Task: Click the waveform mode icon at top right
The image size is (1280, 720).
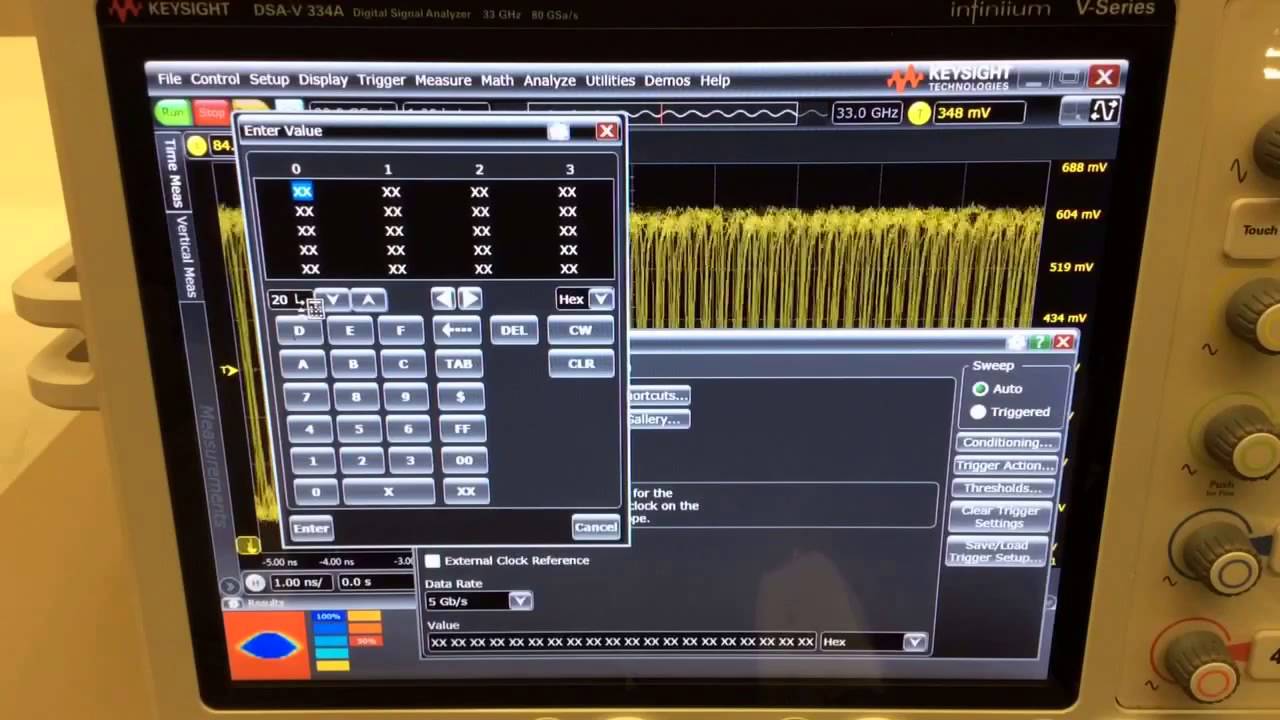Action: (1104, 111)
